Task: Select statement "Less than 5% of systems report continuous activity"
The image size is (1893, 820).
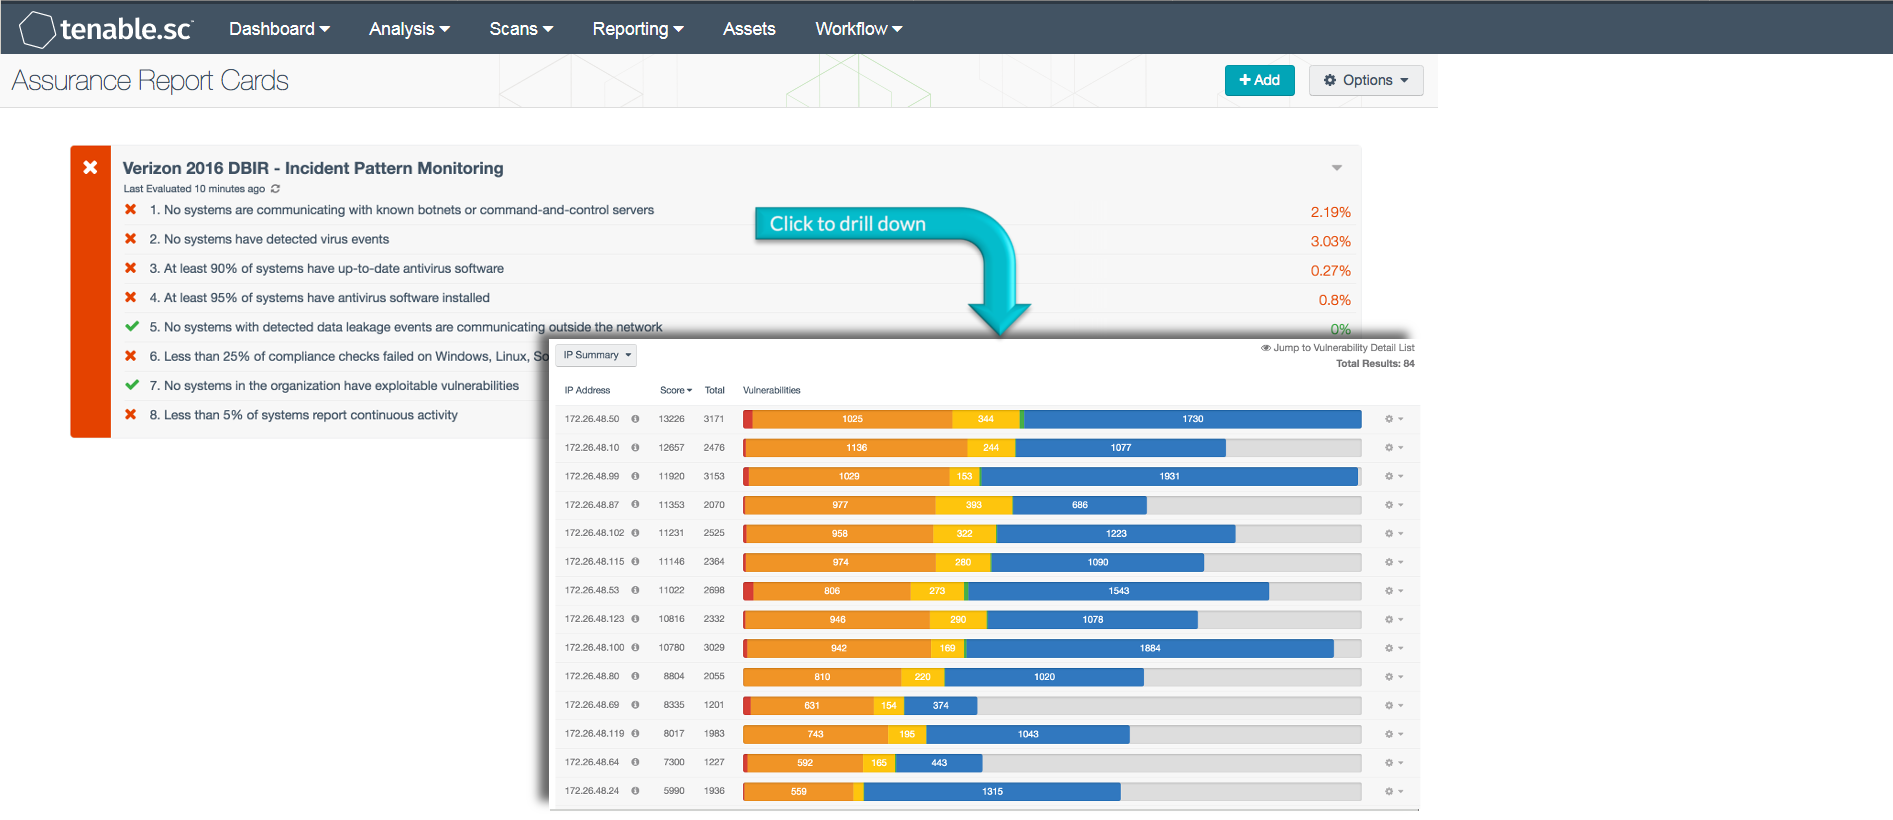Action: pos(303,415)
